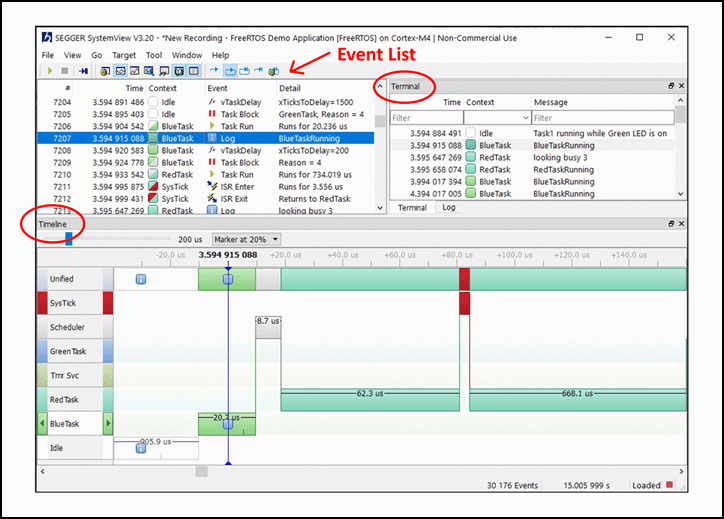Click the CPU Load chart toolbar icon
Screen dimensions: 724x519
coord(134,71)
